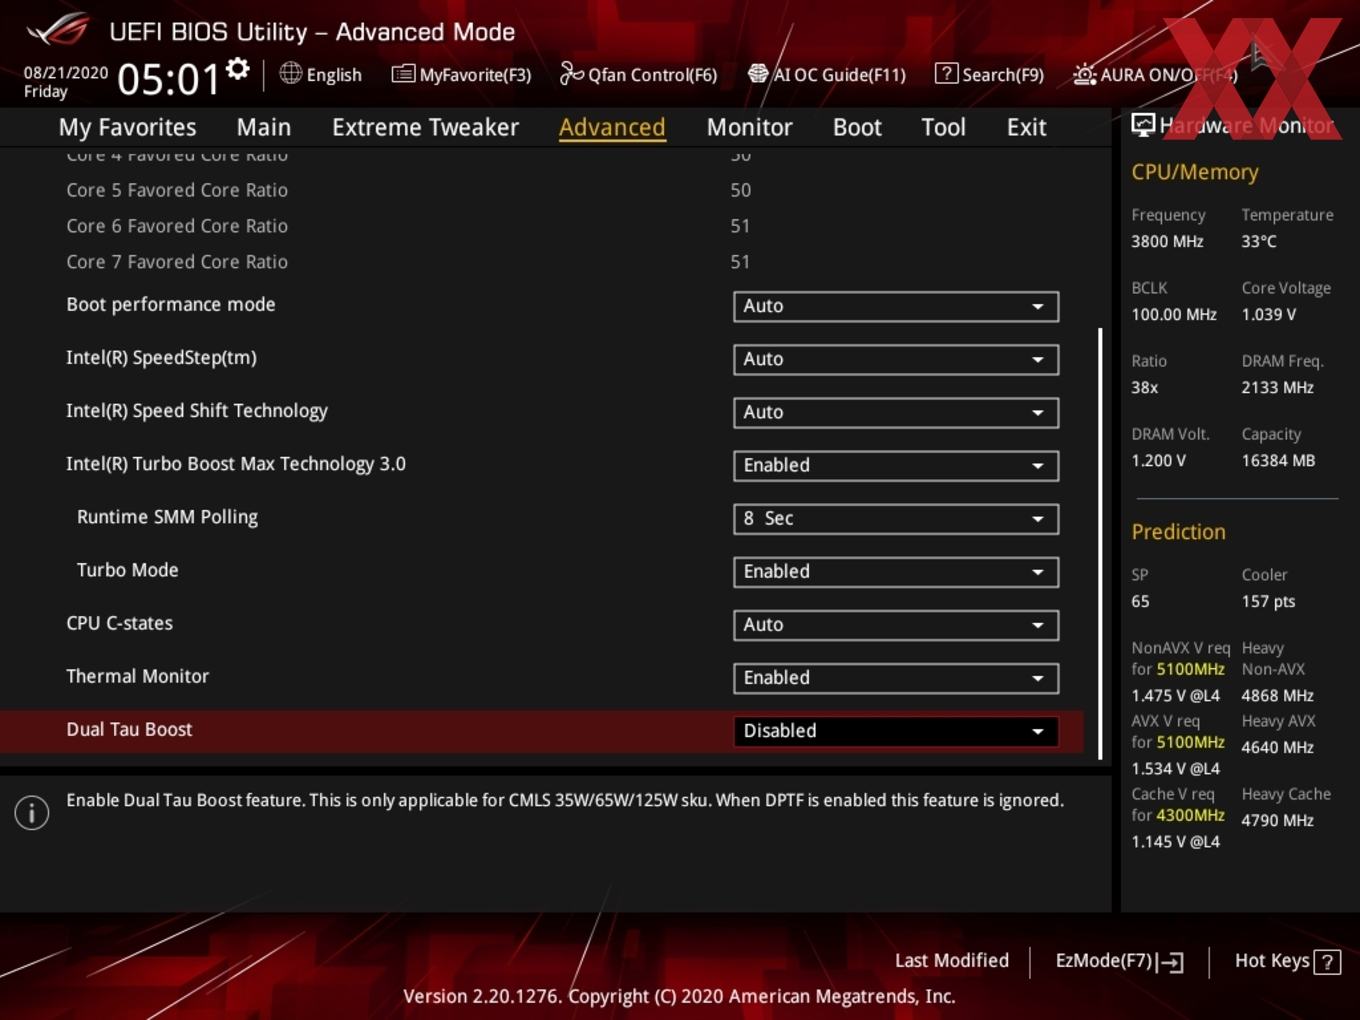Open CPU C-states Auto dropdown
The image size is (1360, 1020).
[895, 624]
